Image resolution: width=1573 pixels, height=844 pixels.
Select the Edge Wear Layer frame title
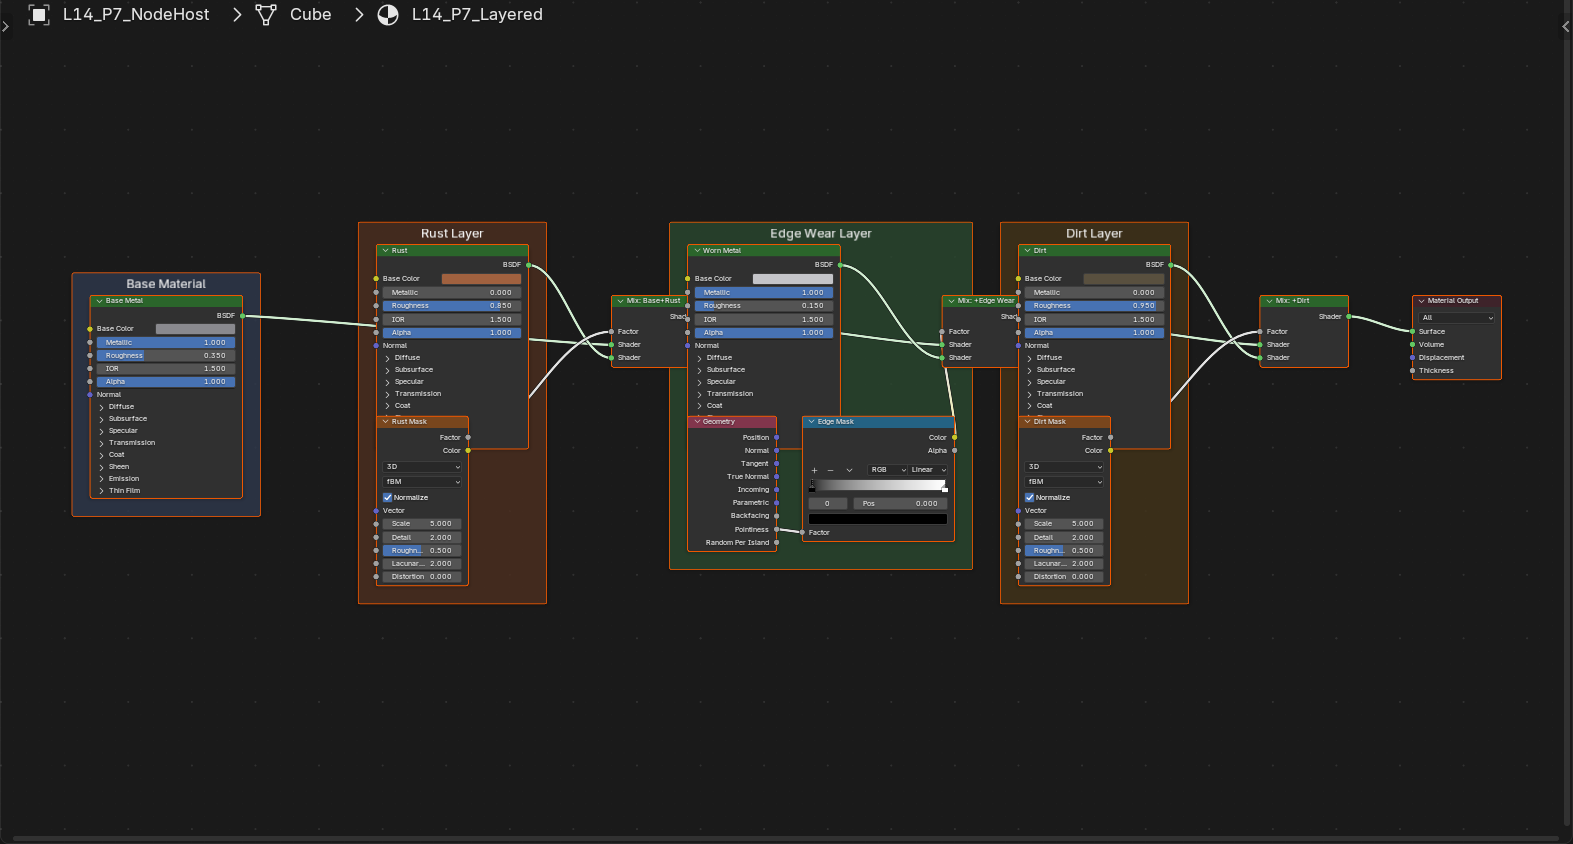pyautogui.click(x=821, y=234)
